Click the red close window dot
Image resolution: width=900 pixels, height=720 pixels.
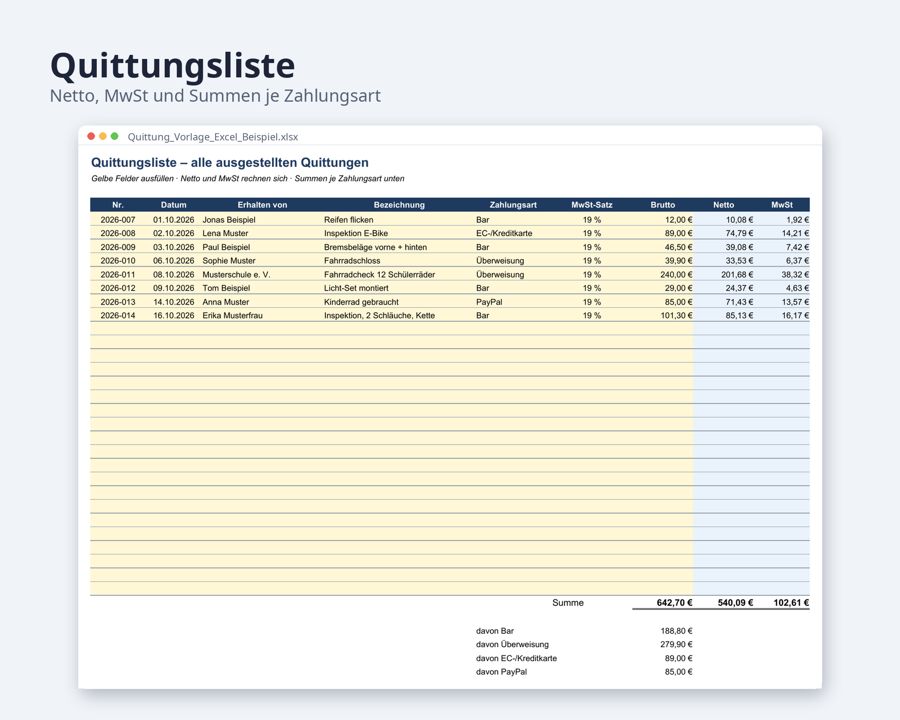91,136
